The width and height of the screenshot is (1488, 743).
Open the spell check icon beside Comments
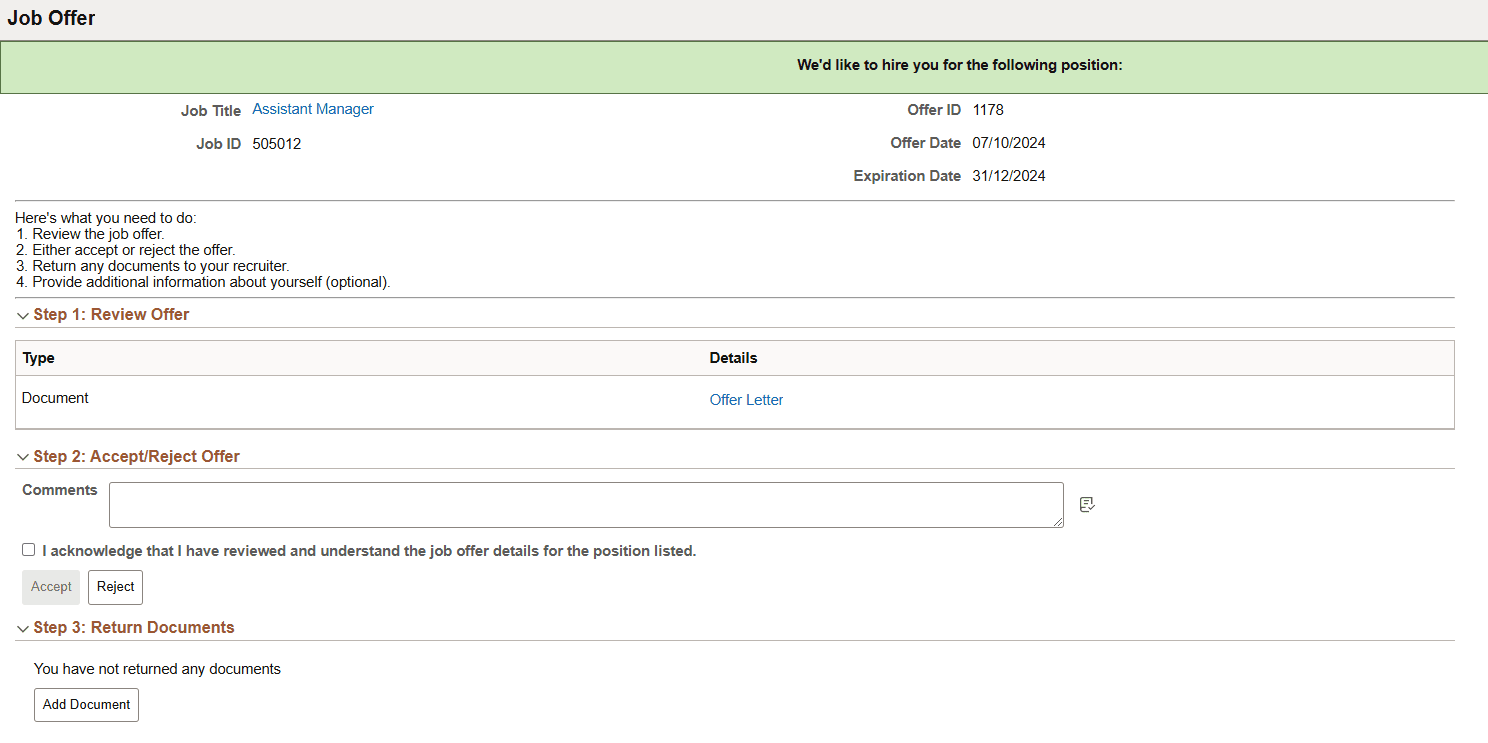coord(1087,504)
